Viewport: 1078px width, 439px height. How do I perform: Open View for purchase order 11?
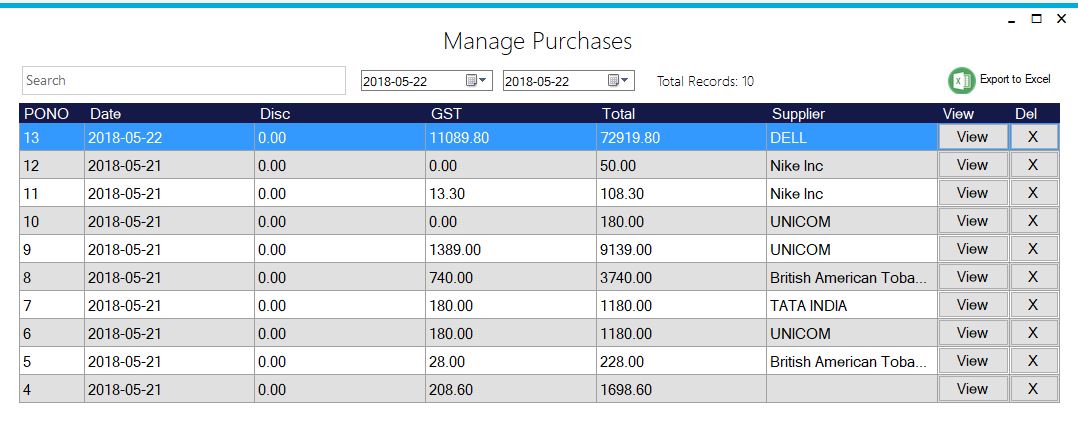pyautogui.click(x=972, y=193)
